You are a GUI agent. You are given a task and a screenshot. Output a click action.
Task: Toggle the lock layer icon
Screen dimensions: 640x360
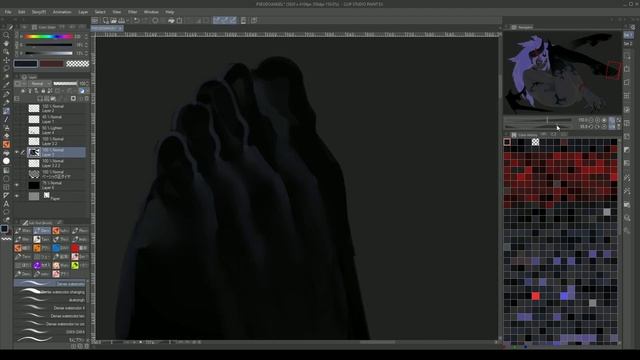pyautogui.click(x=43, y=91)
